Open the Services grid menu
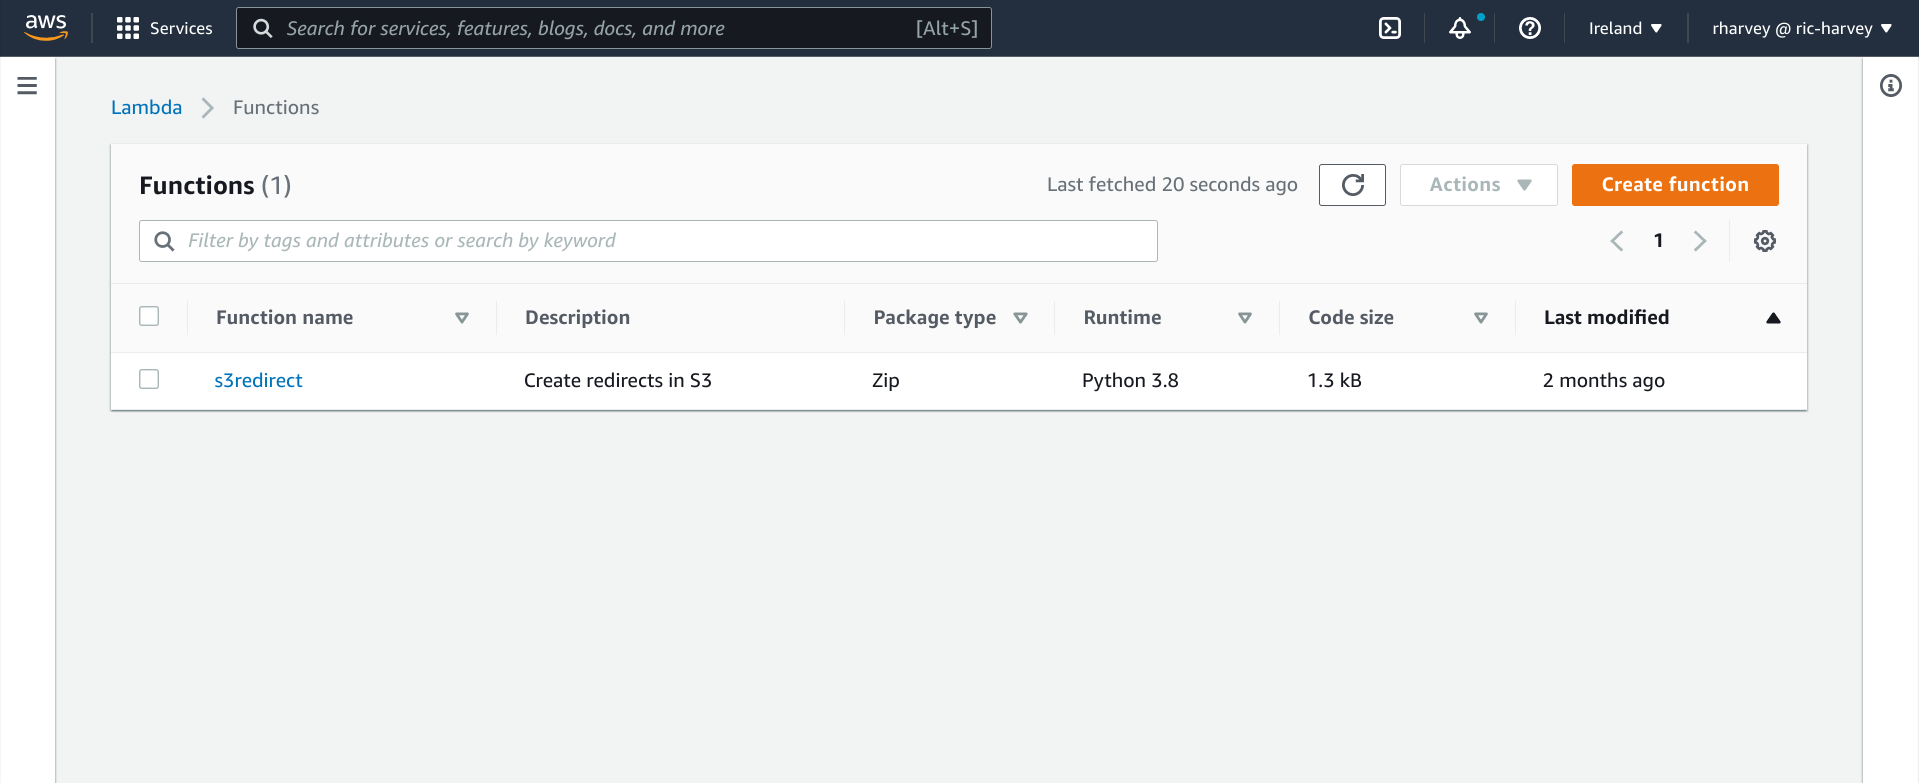Viewport: 1919px width, 783px height. pyautogui.click(x=164, y=28)
